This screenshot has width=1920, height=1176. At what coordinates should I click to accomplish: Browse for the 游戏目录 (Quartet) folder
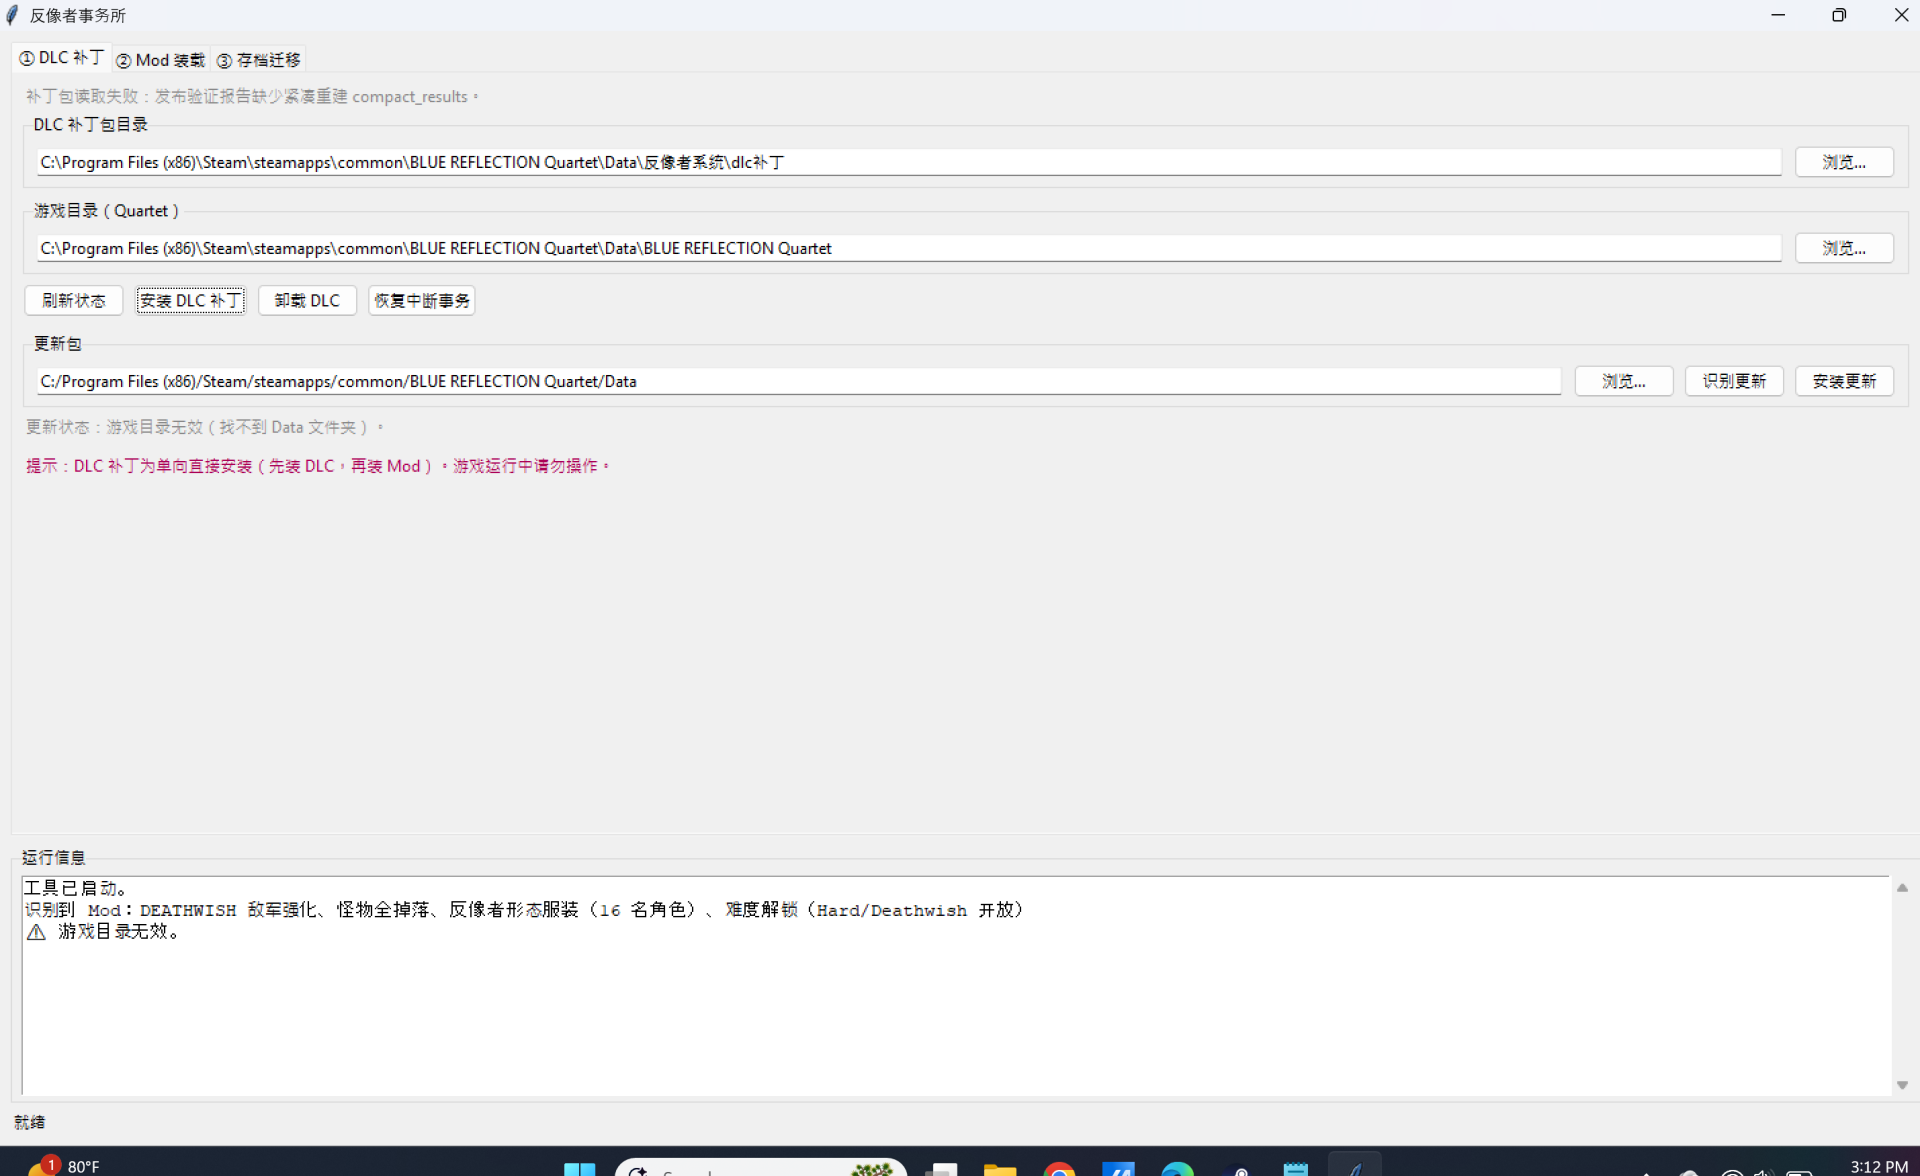click(1843, 248)
